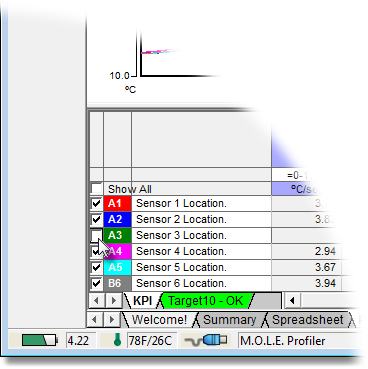Screen dimensions: 368x369
Task: Click the 10.0 axis label on graph
Action: tap(119, 76)
